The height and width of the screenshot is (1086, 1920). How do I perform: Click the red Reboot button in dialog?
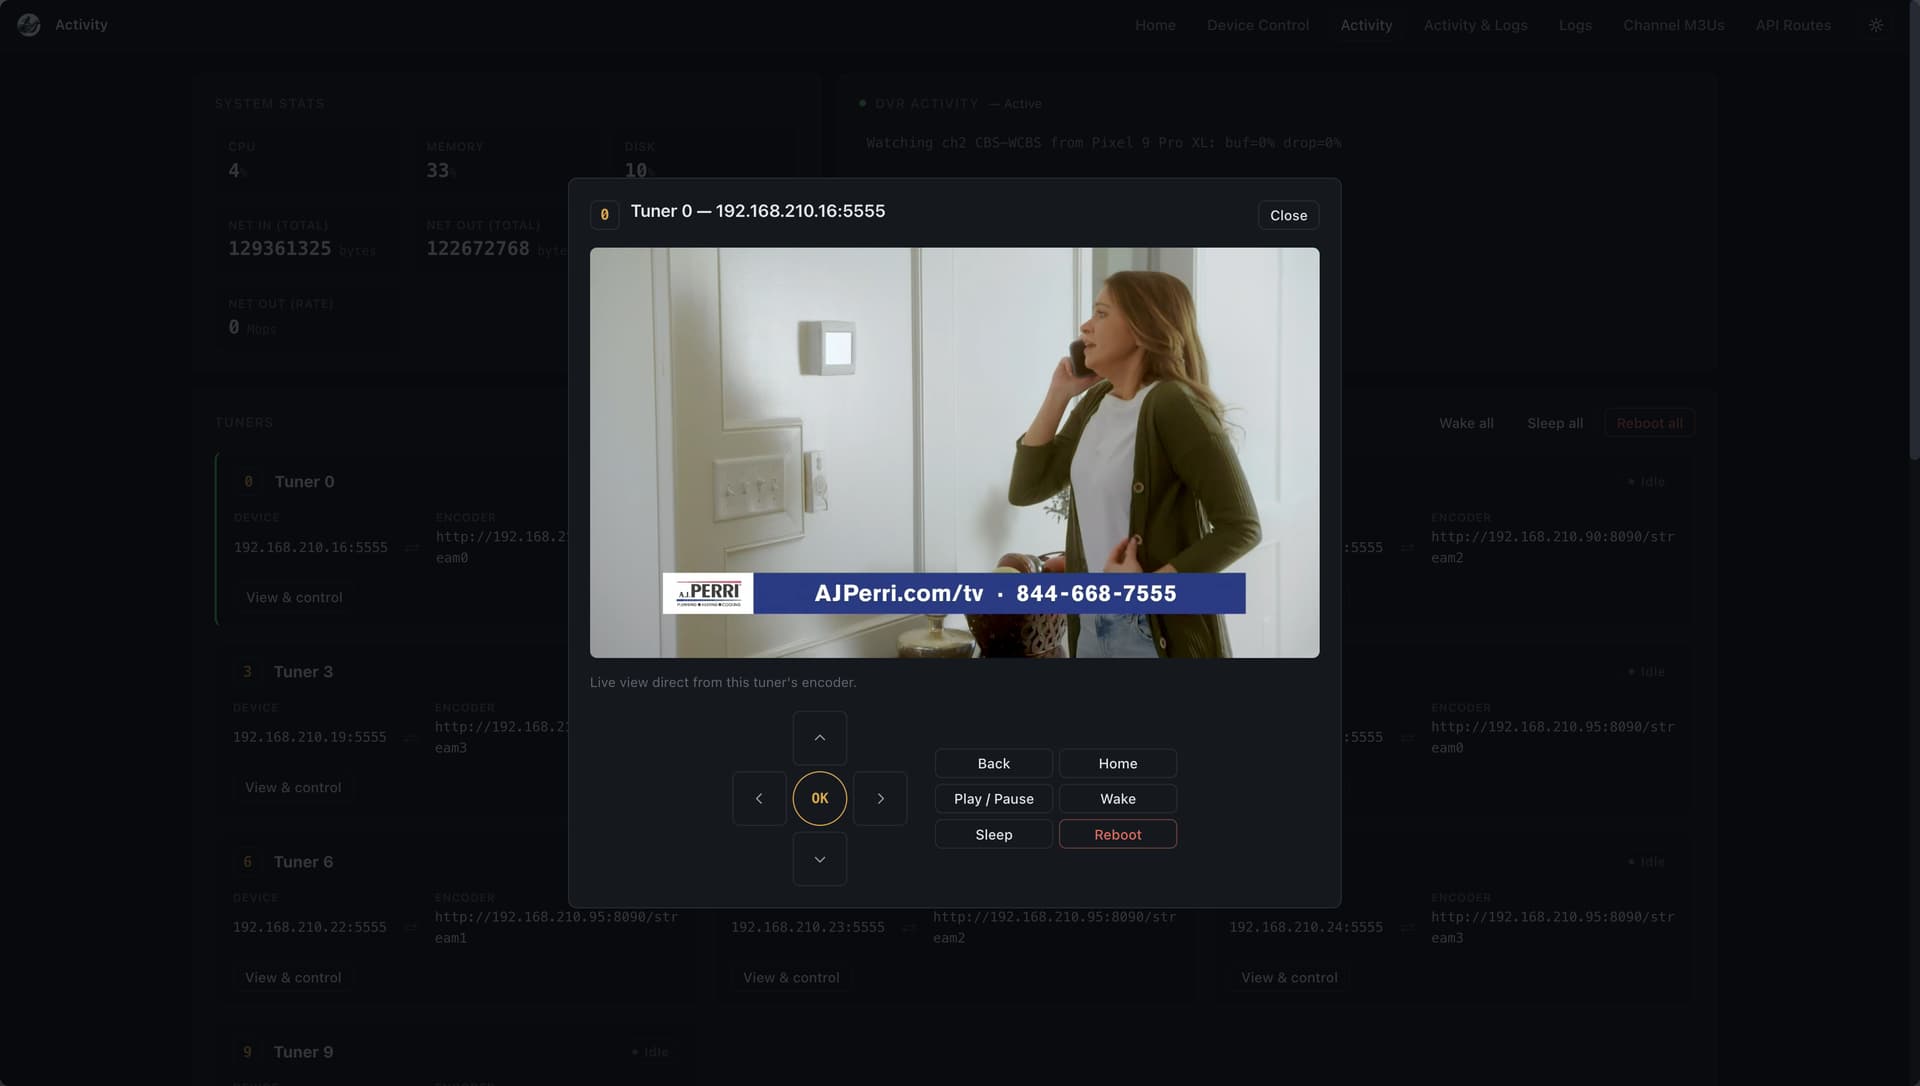[1118, 834]
